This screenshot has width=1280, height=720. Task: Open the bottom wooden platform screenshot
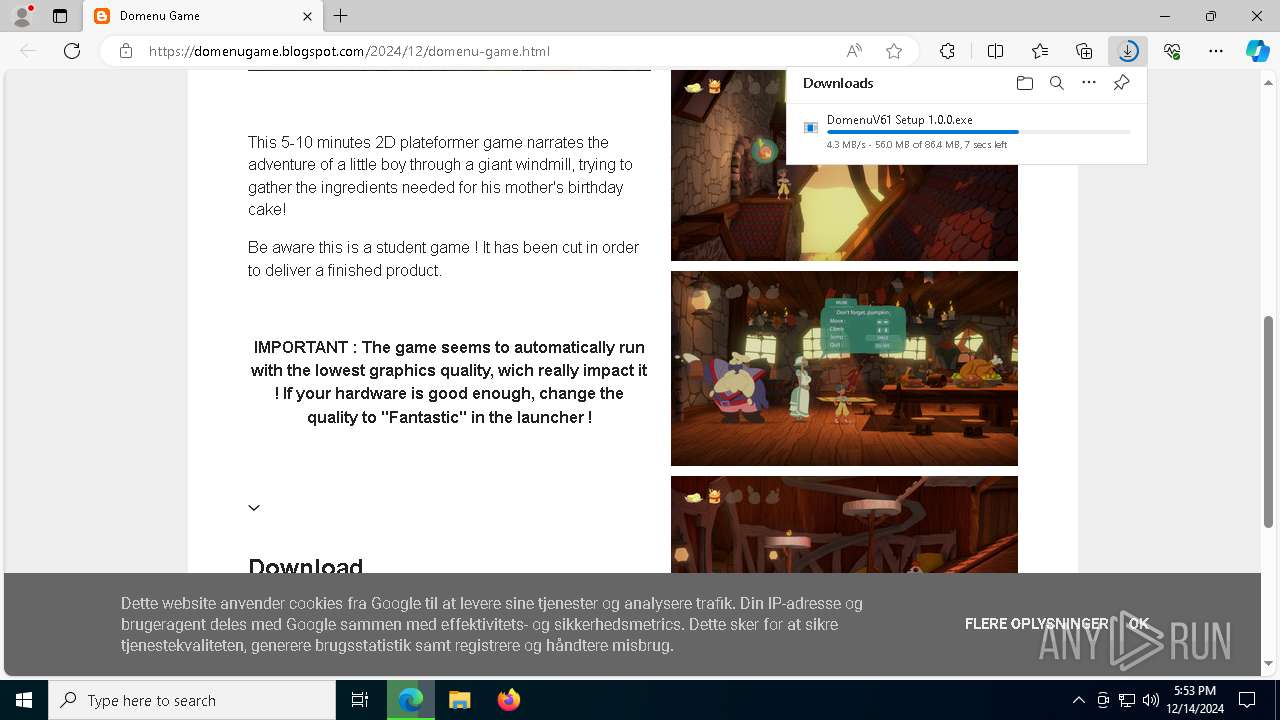[x=844, y=524]
